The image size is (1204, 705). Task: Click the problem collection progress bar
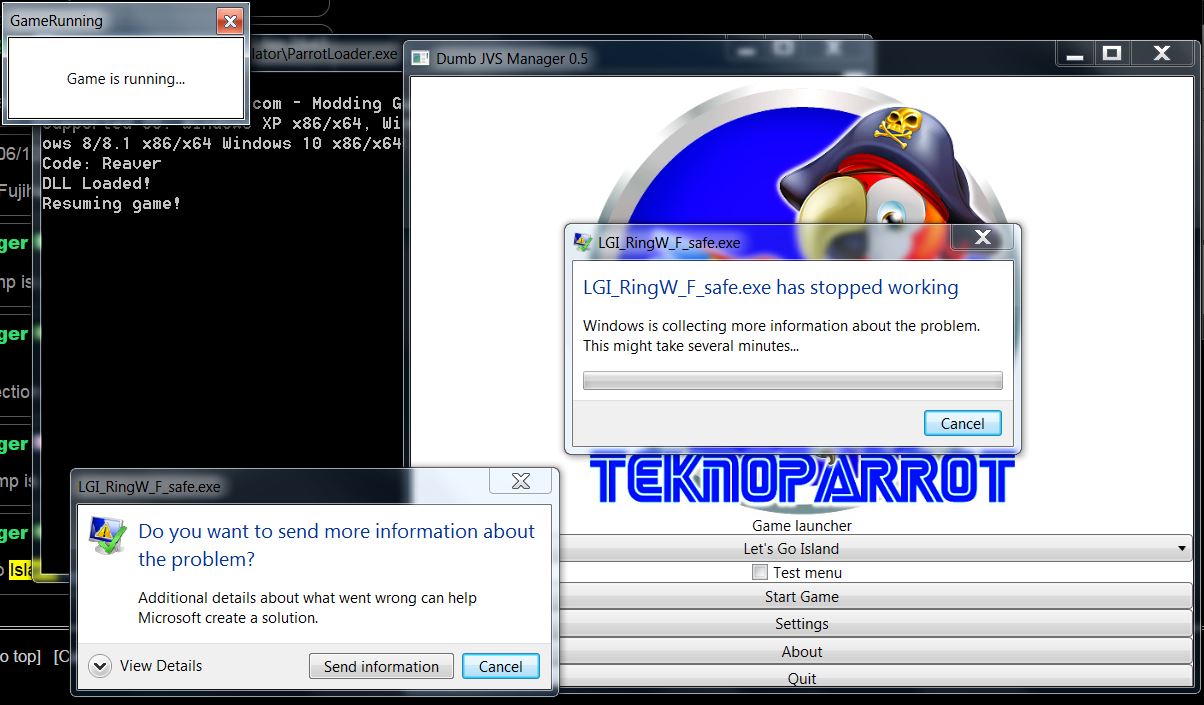coord(793,380)
